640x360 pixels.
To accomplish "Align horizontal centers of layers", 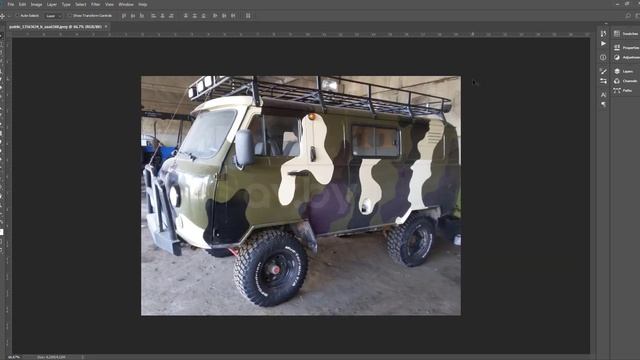I will click(x=162, y=16).
